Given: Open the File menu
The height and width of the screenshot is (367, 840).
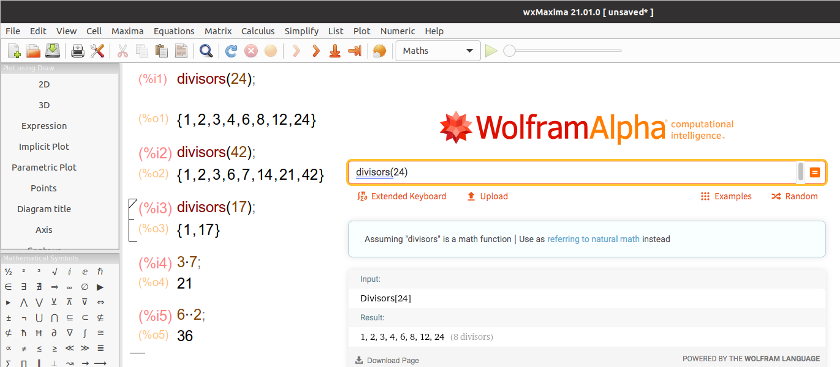Looking at the screenshot, I should pos(12,31).
